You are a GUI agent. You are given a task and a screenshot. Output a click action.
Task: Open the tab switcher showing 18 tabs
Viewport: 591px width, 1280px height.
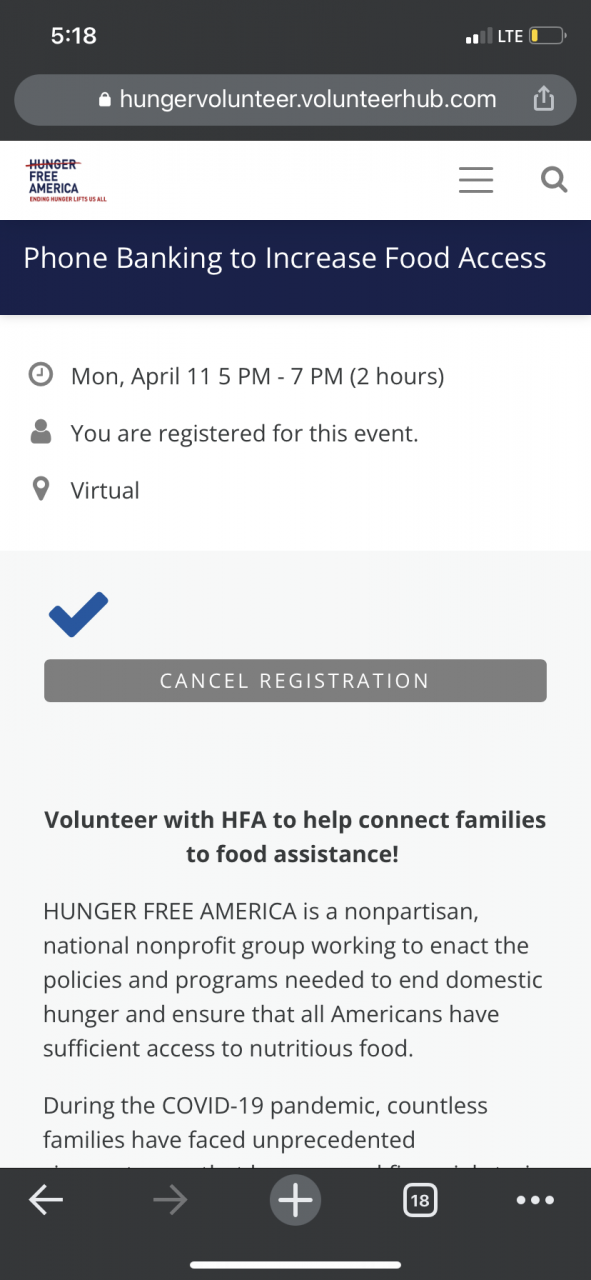(x=420, y=1201)
